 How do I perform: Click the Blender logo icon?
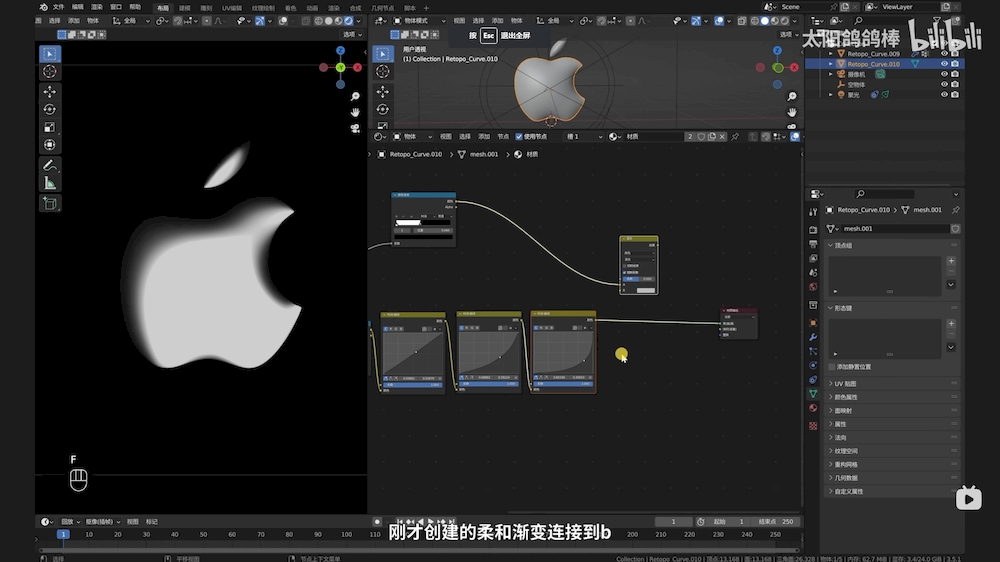click(43, 7)
